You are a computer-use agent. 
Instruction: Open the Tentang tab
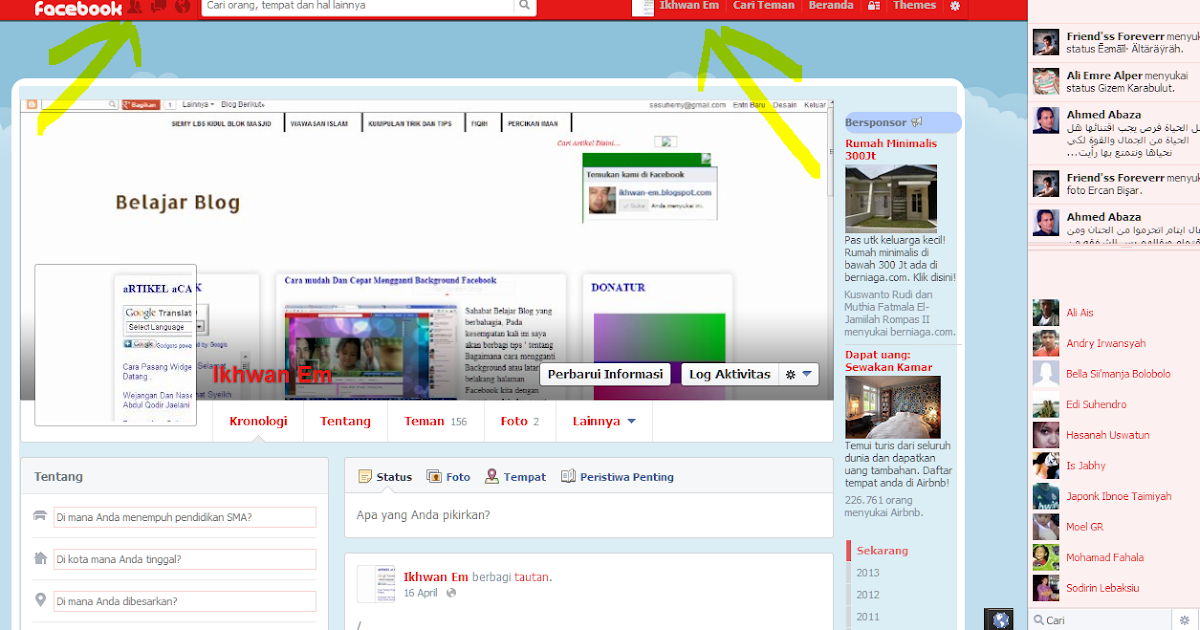[x=345, y=421]
